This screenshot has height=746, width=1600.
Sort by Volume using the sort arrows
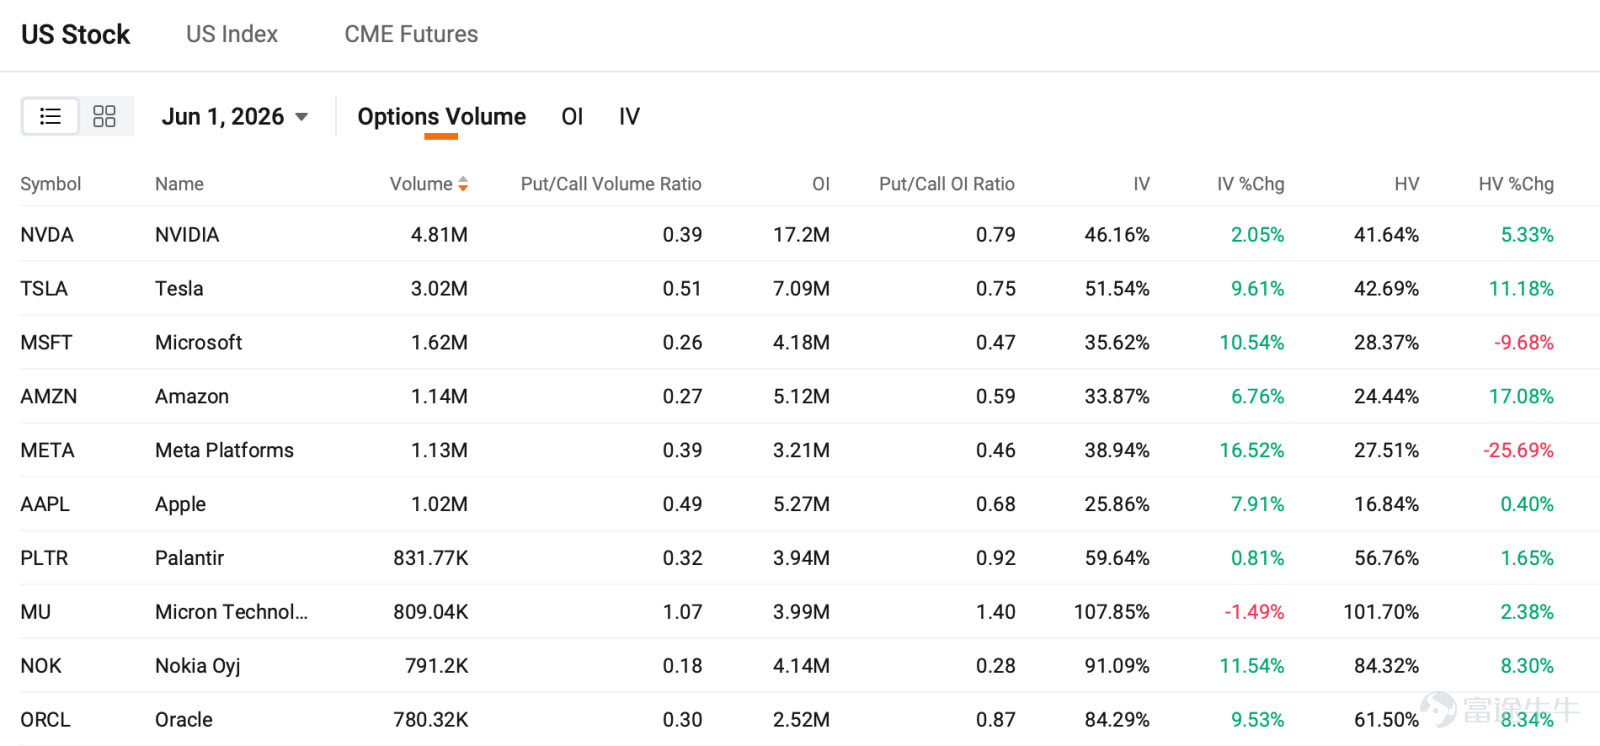click(x=463, y=184)
